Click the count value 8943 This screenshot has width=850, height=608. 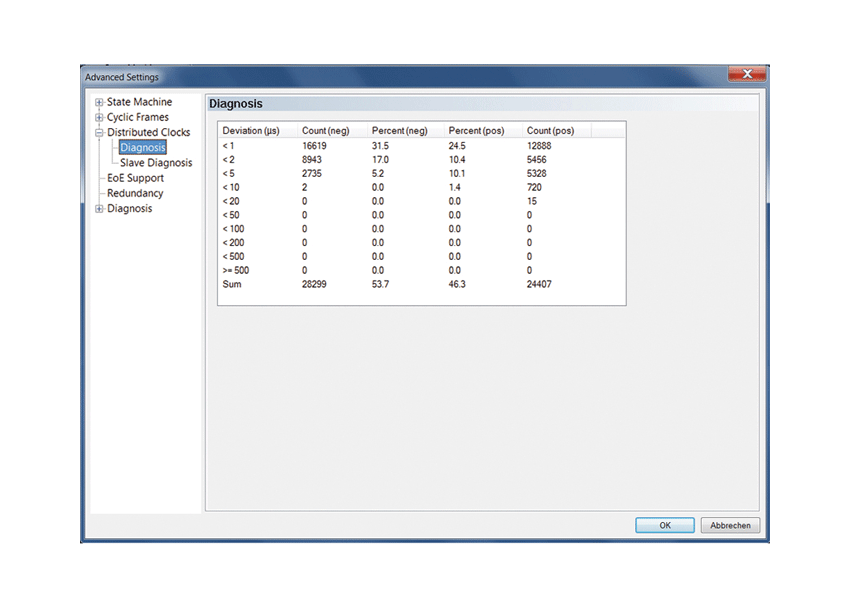312,160
